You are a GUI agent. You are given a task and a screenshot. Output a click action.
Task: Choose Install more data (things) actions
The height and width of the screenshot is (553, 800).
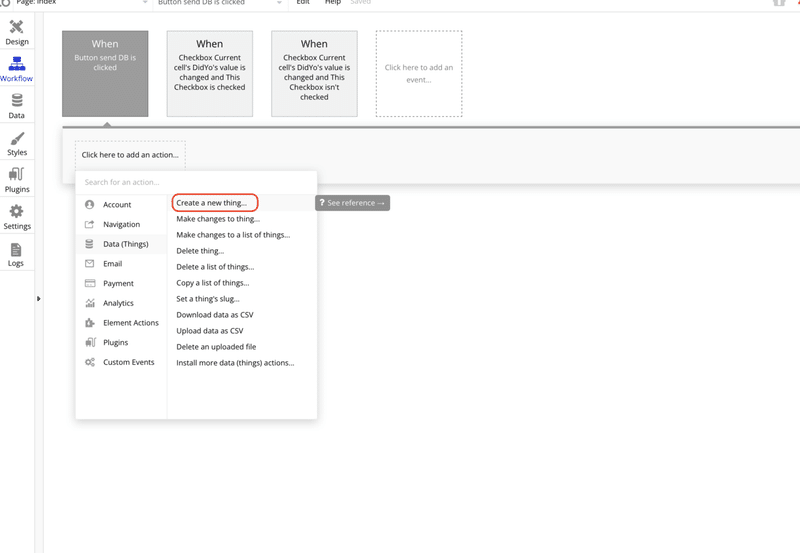coord(235,363)
